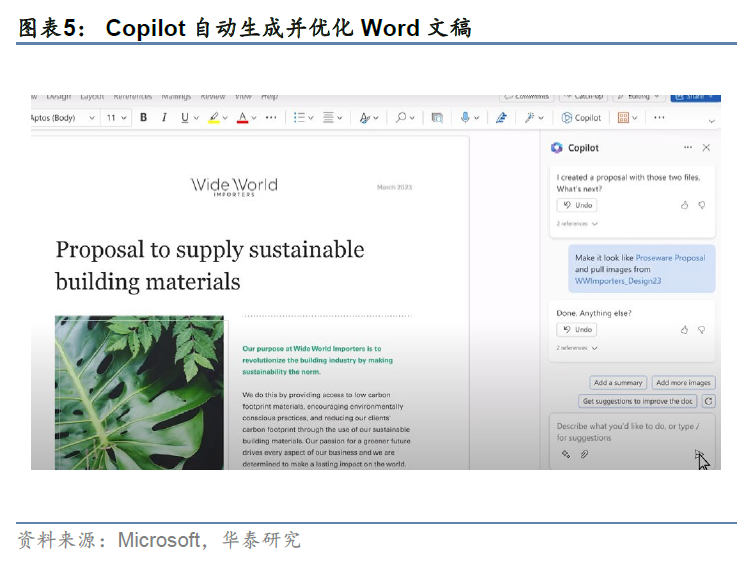This screenshot has width=756, height=575.
Task: Open the Editor pen icon
Action: click(501, 117)
